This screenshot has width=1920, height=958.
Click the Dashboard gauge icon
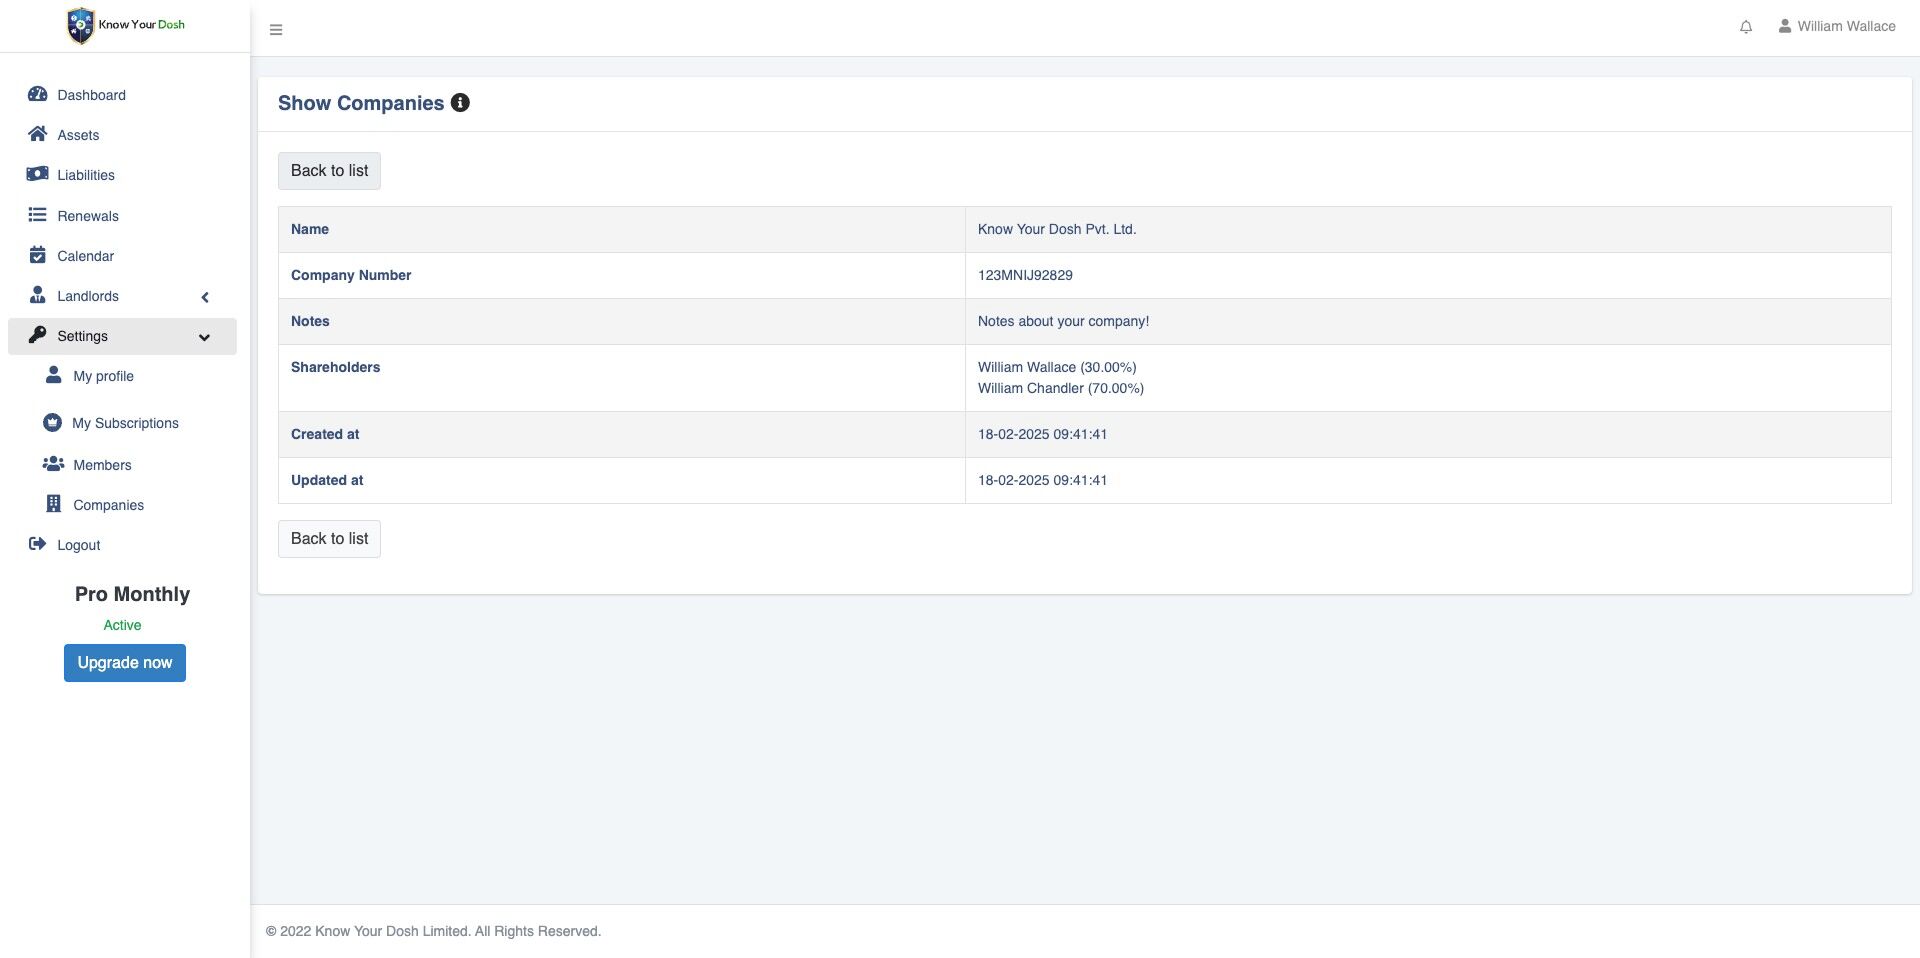(x=38, y=94)
